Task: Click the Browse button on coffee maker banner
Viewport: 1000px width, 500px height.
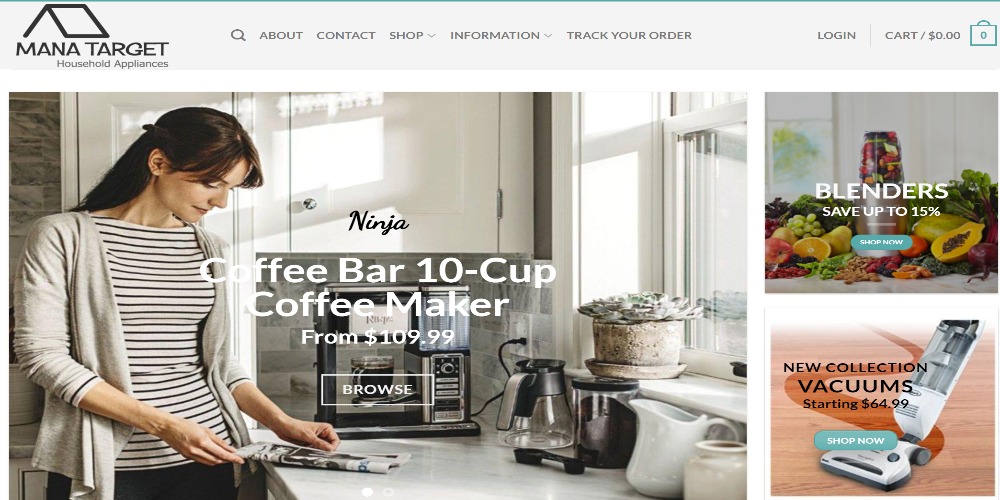Action: tap(378, 389)
